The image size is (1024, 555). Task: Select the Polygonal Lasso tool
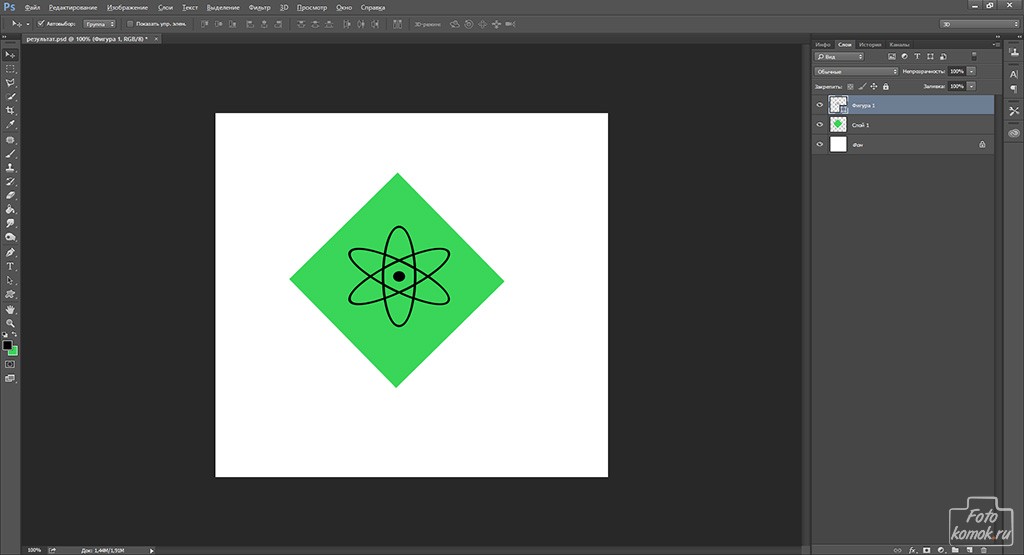10,83
